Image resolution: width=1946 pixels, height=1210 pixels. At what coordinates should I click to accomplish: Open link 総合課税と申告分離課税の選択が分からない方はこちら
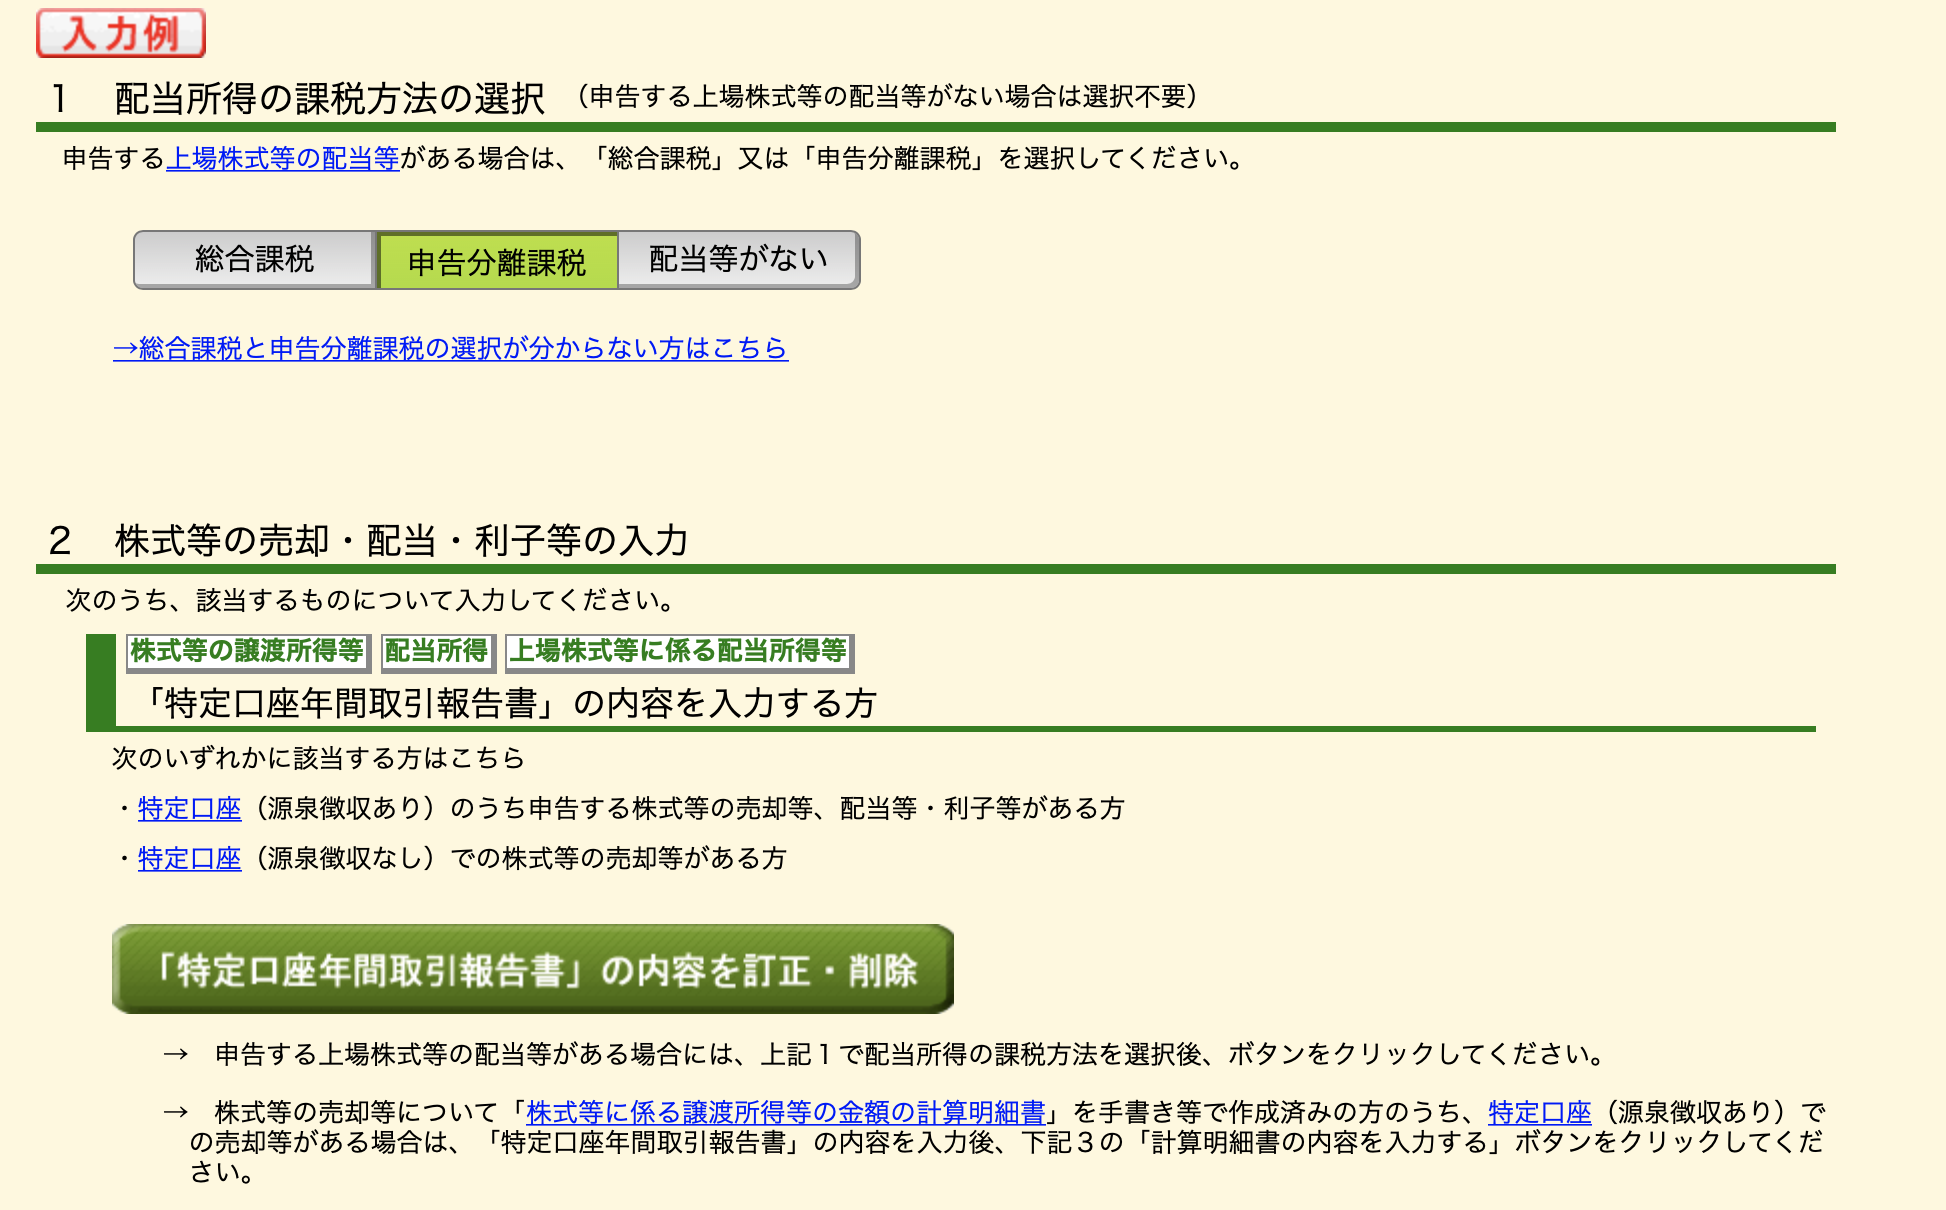pos(451,348)
